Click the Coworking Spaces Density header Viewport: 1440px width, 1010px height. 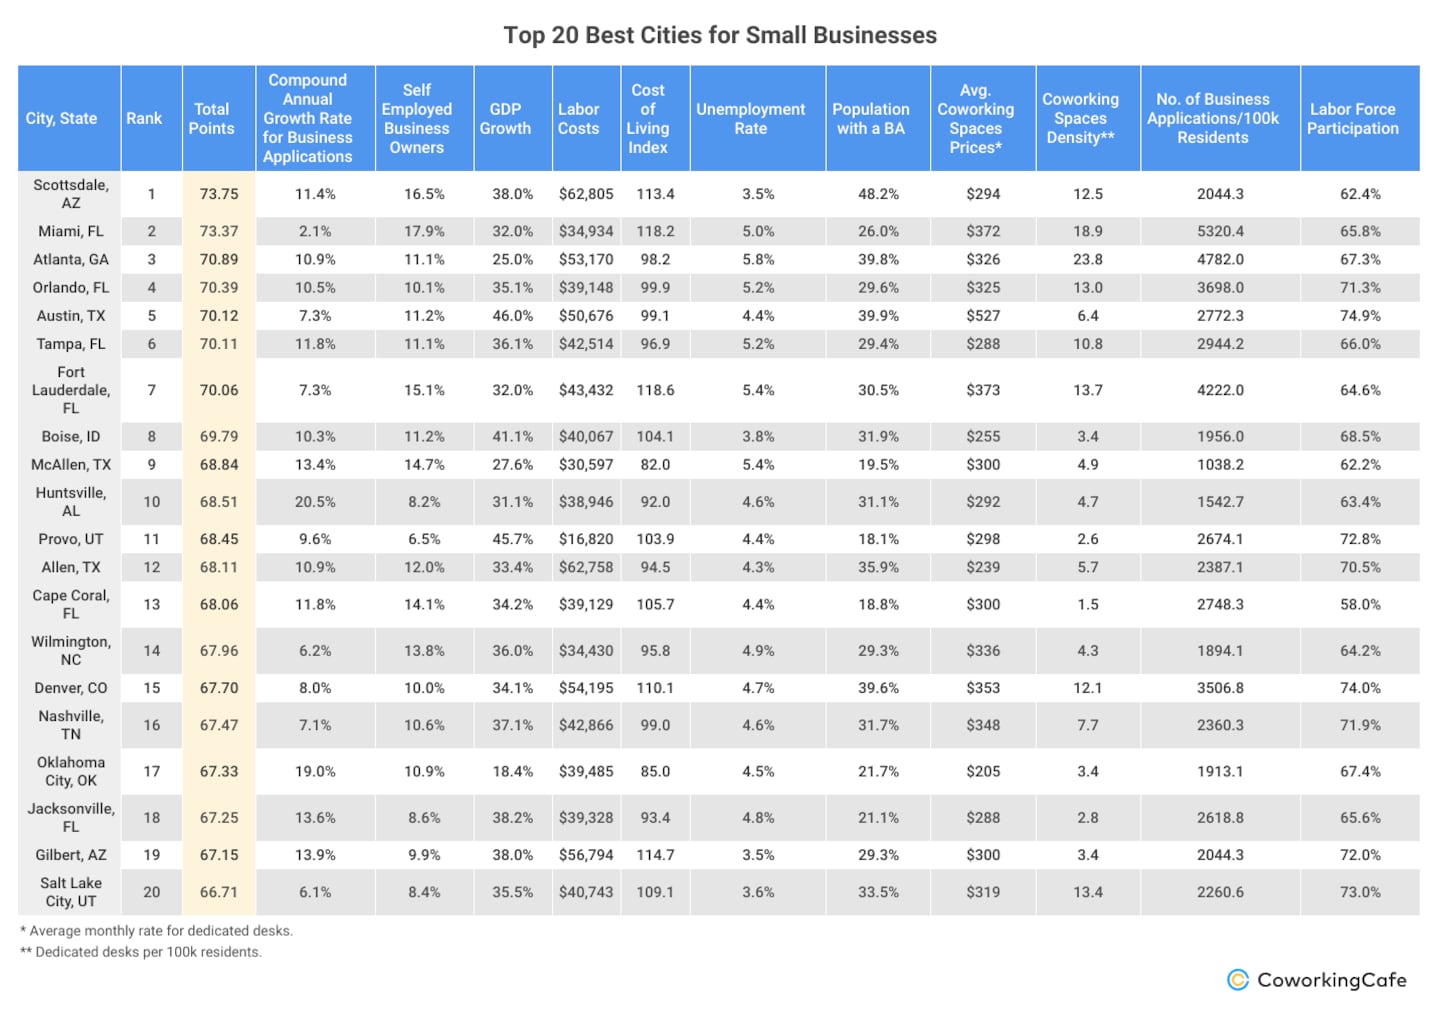[x=1080, y=118]
